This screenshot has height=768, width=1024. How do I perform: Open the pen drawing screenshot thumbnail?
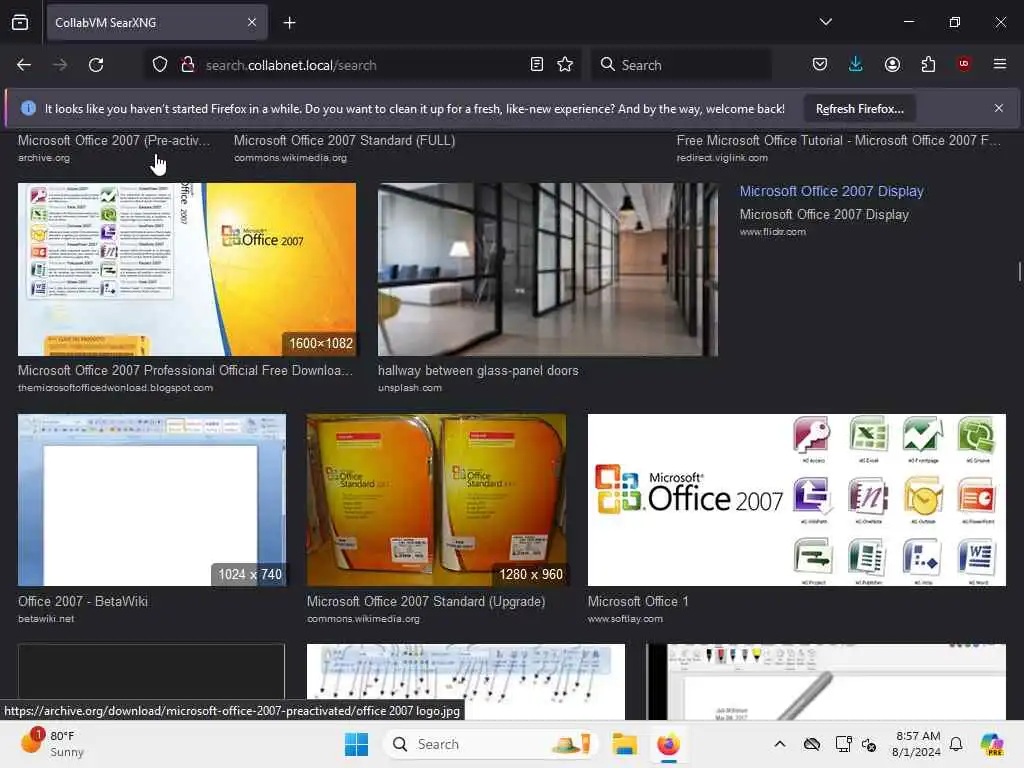827,682
